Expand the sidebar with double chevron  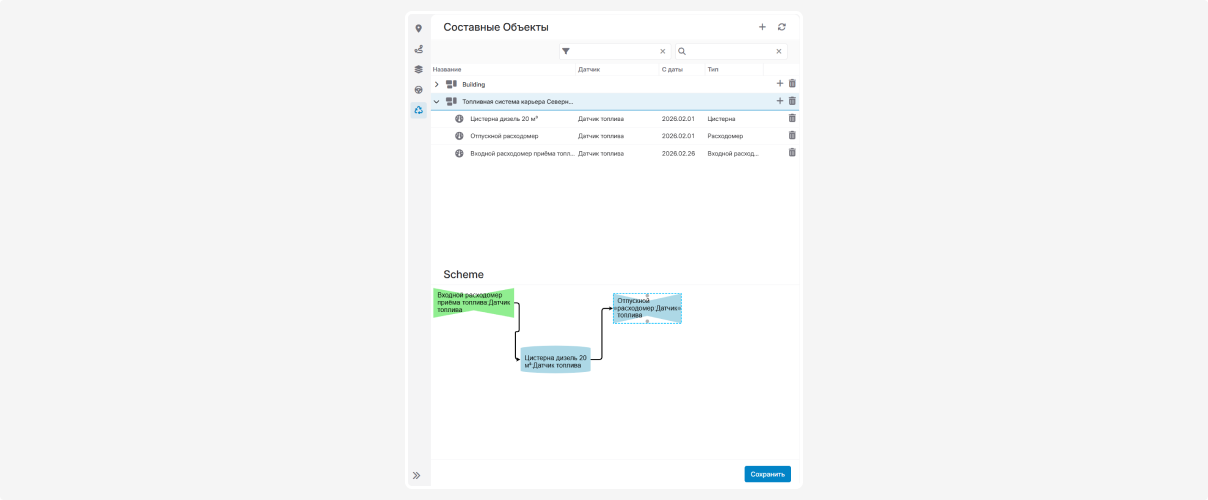(417, 475)
